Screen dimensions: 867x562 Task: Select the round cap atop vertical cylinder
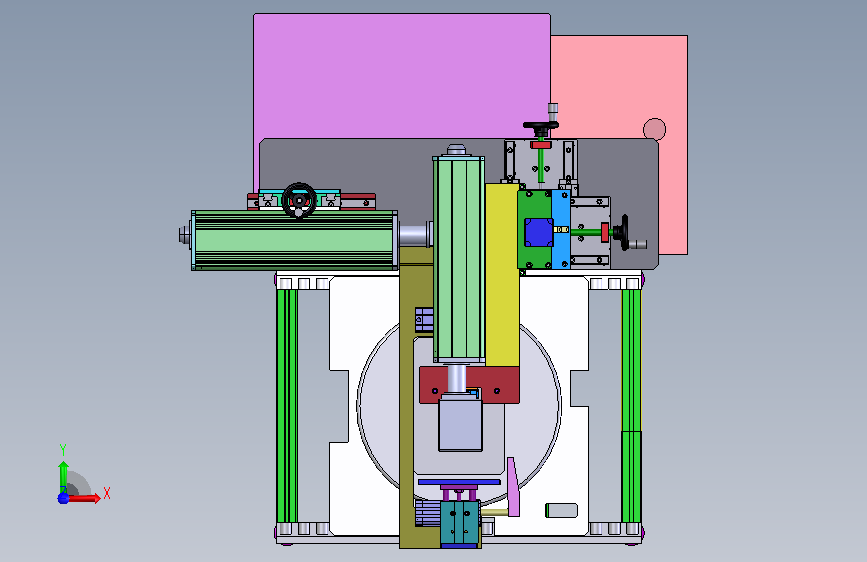(457, 150)
